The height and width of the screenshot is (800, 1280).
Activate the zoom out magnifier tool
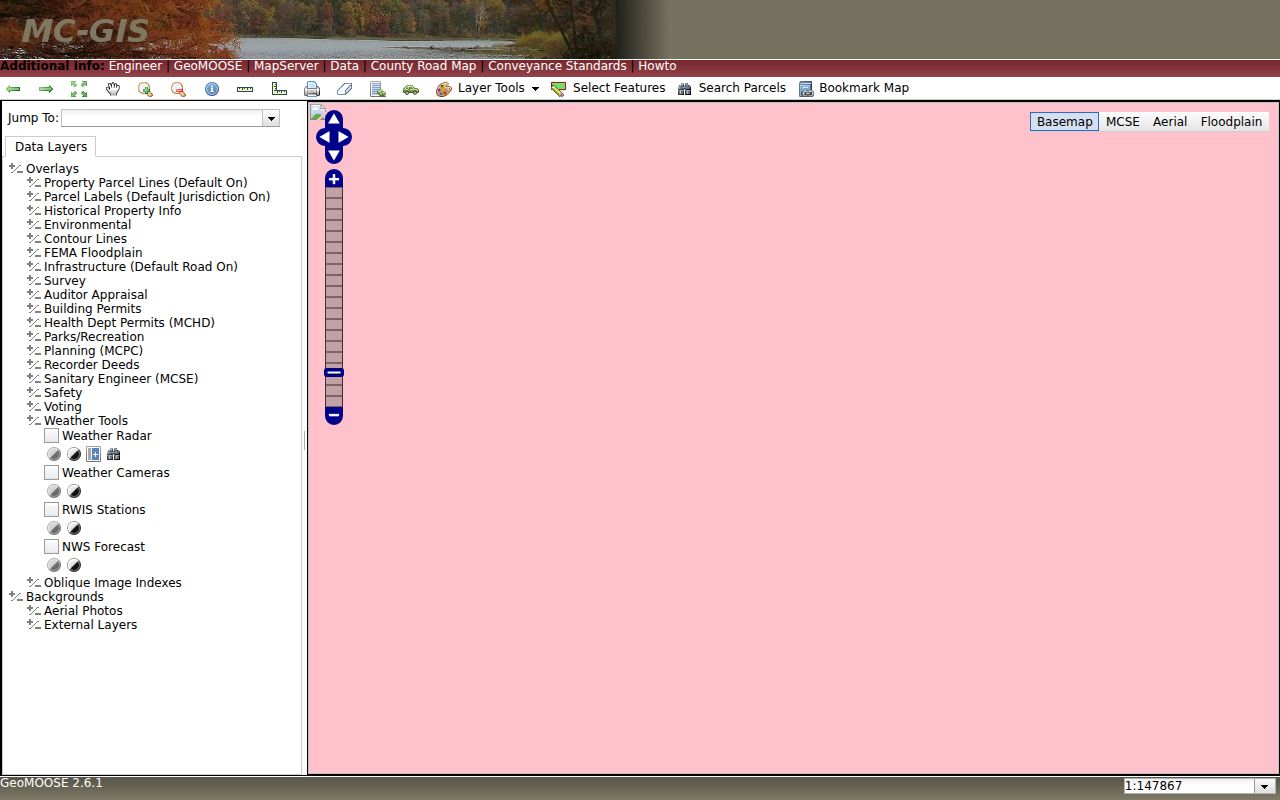coord(179,89)
